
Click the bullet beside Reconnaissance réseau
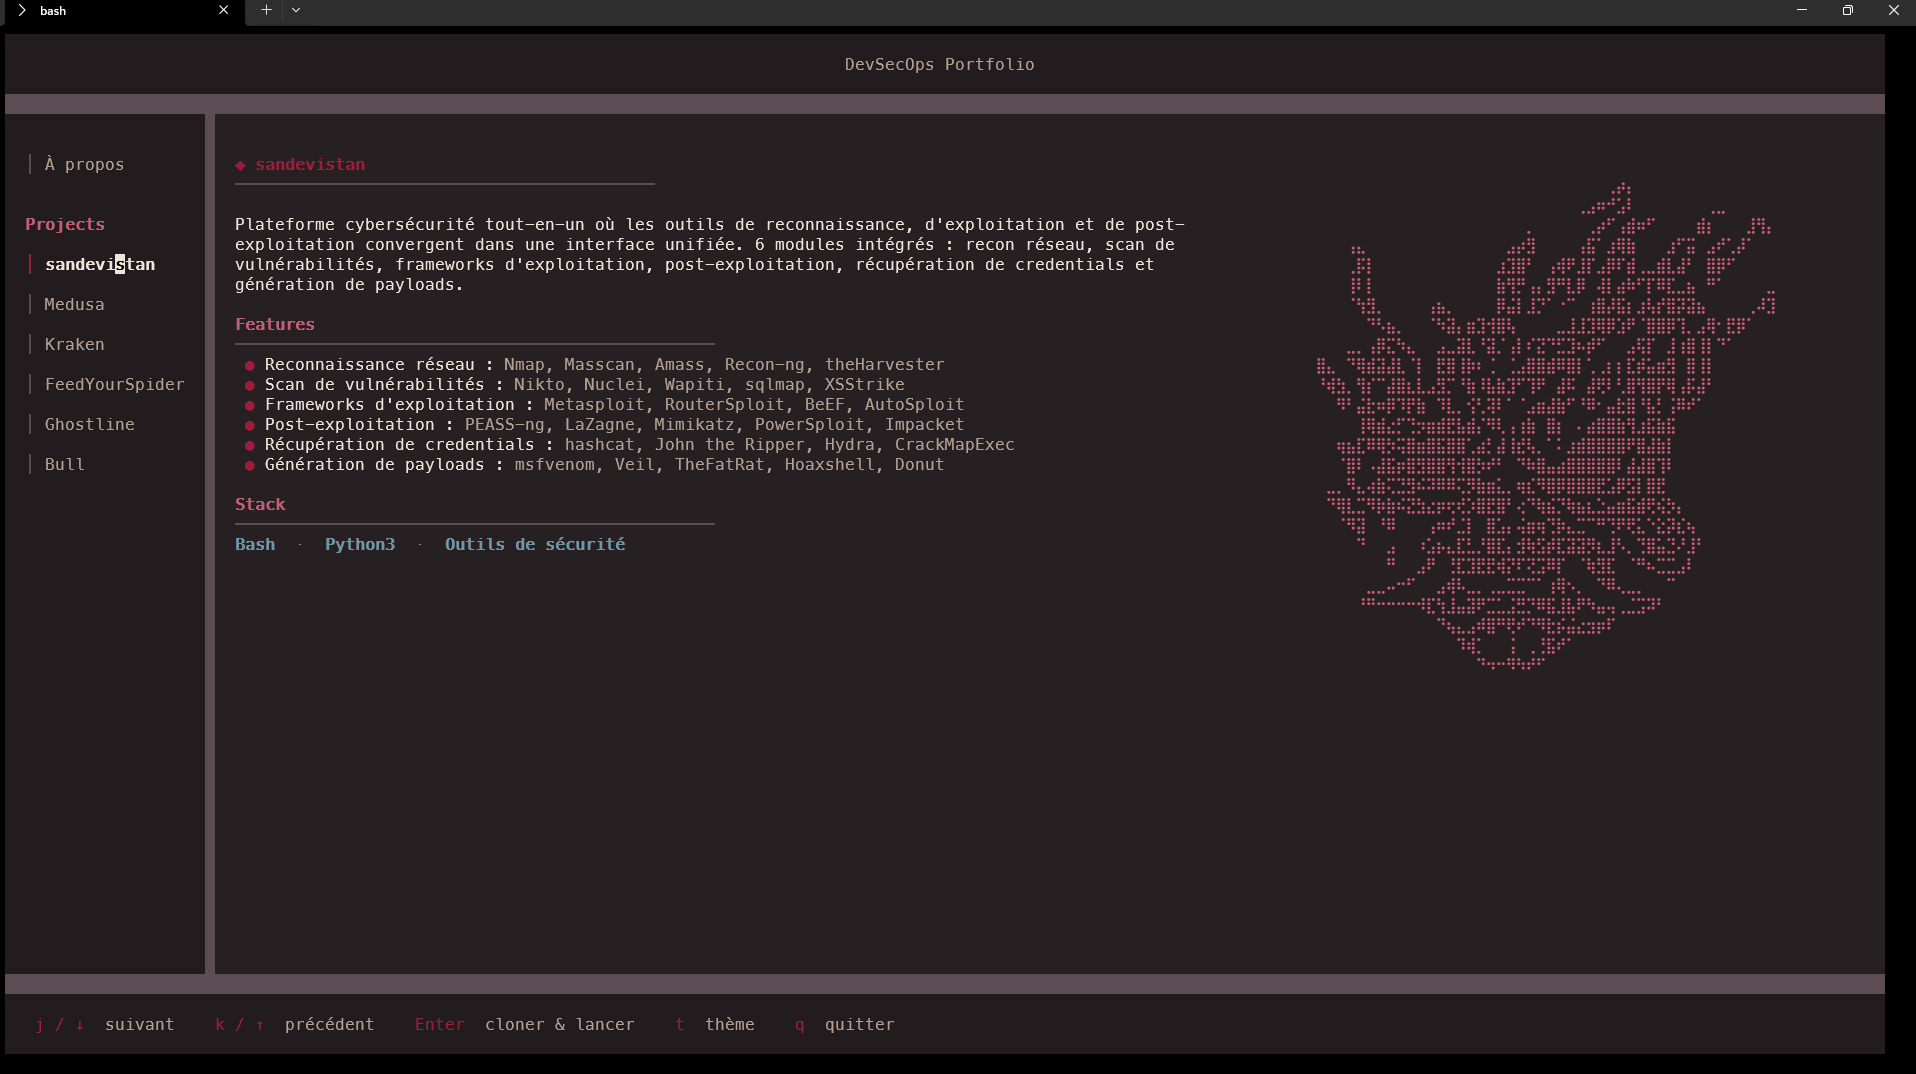tap(250, 365)
